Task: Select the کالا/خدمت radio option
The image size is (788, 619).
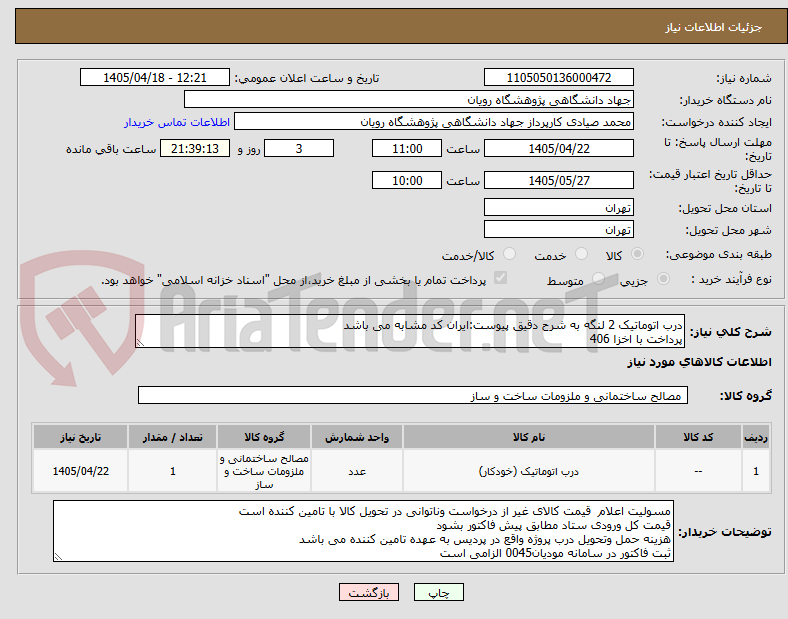Action: pos(509,254)
